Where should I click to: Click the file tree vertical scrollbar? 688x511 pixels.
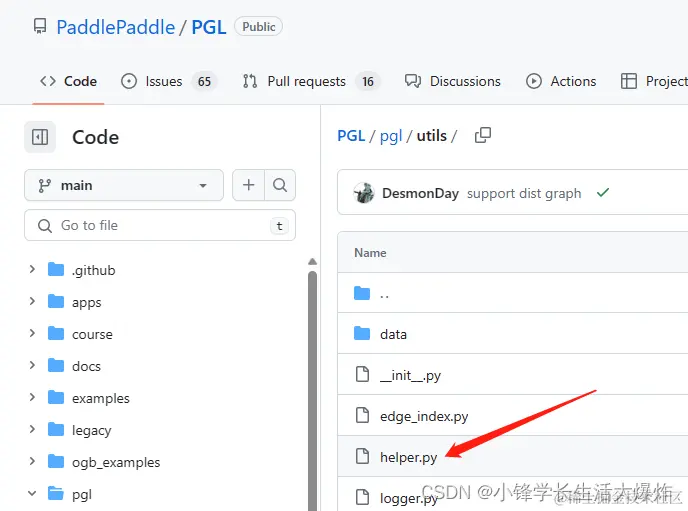point(312,390)
